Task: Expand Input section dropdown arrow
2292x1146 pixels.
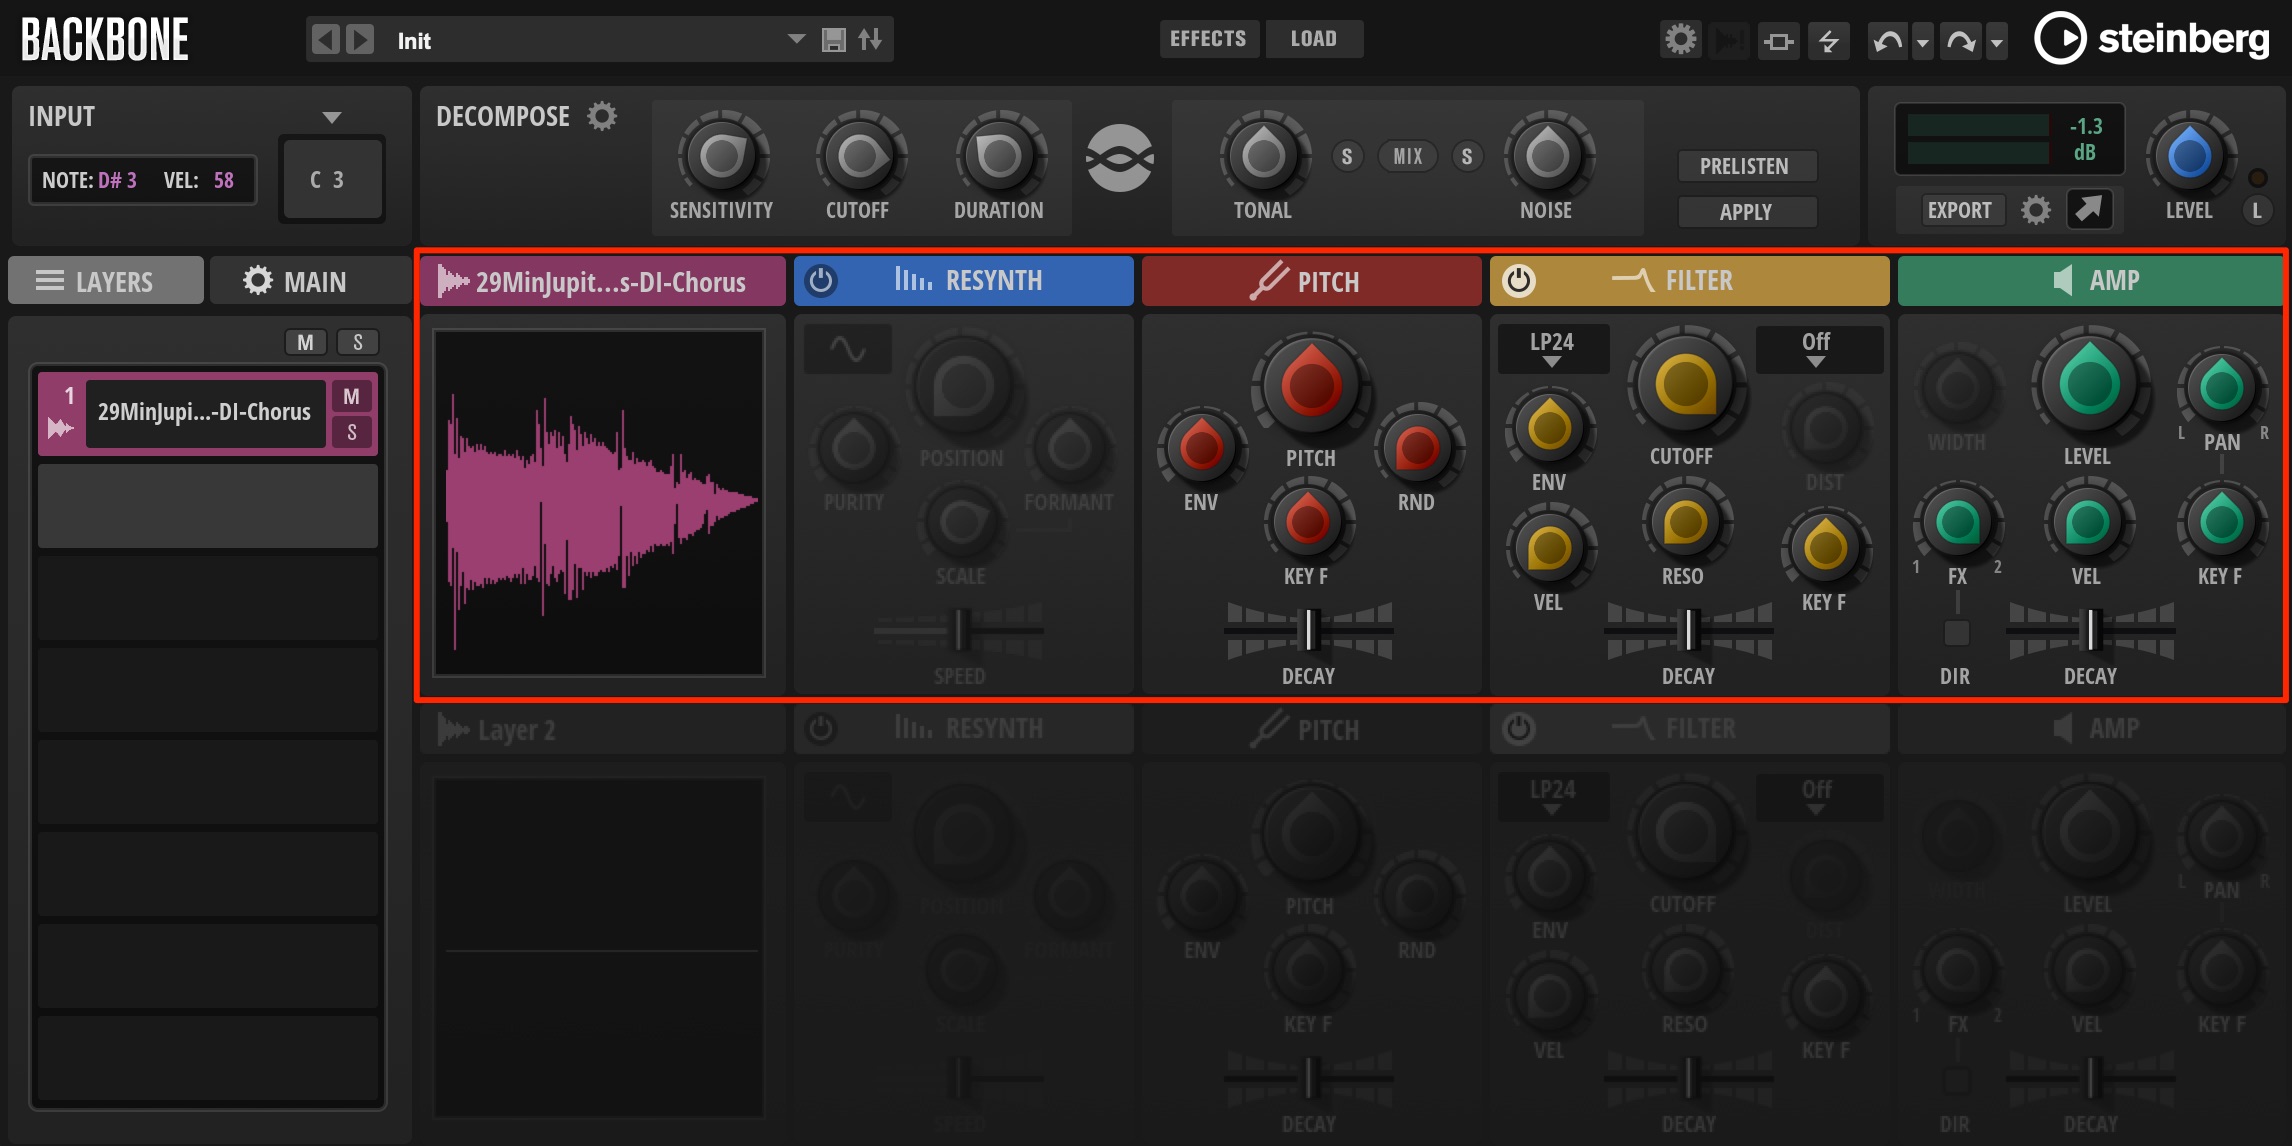Action: 332,117
